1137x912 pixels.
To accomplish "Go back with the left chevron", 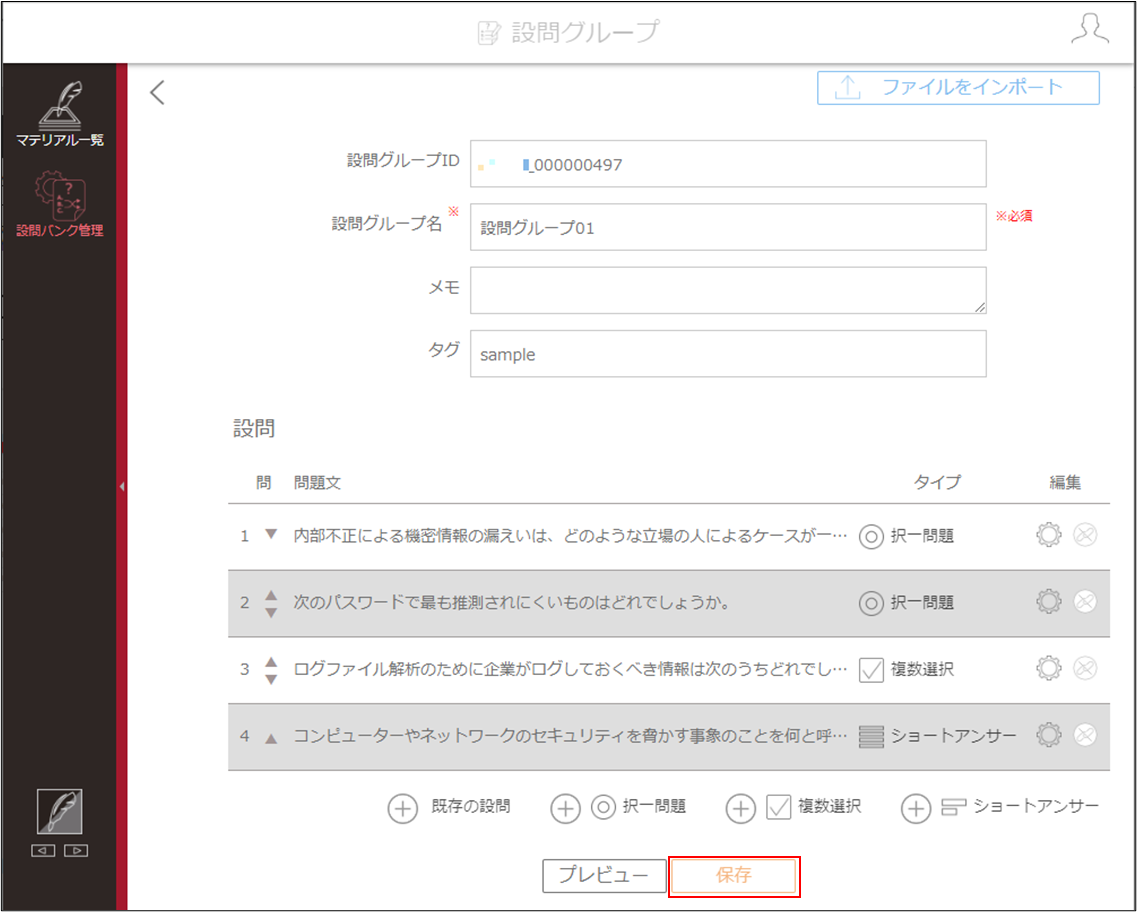I will (157, 92).
